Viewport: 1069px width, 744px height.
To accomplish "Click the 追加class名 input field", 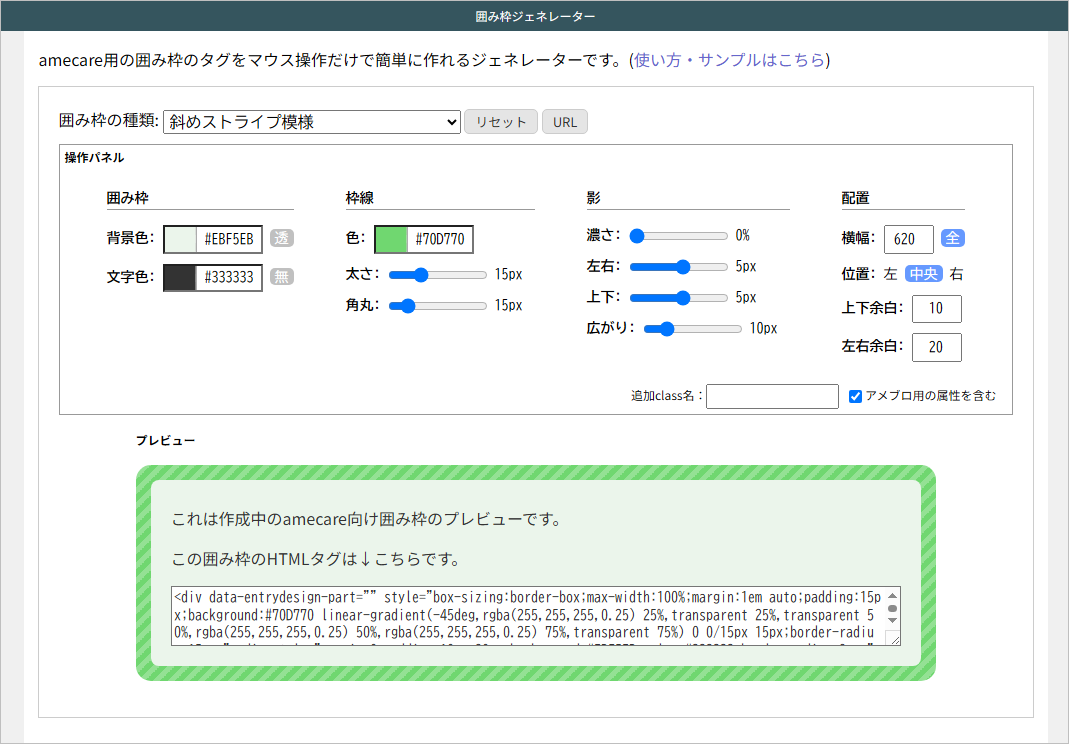I will tap(772, 396).
